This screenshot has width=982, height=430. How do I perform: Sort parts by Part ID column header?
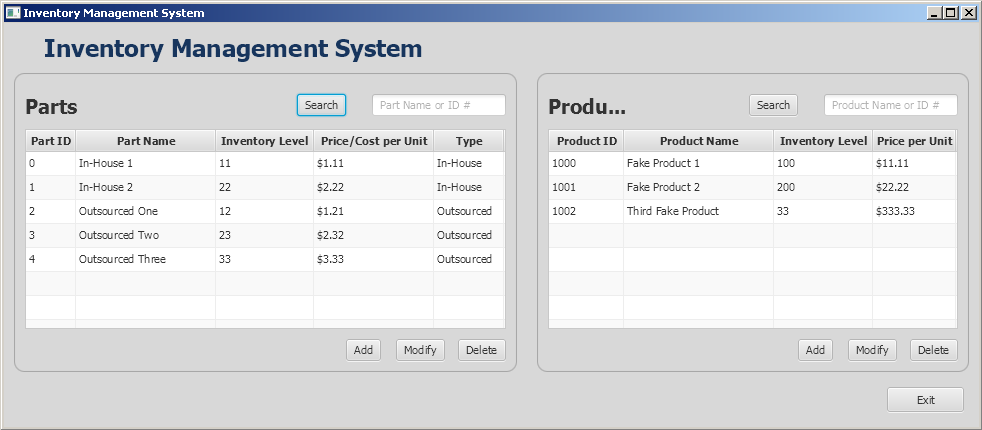[51, 141]
